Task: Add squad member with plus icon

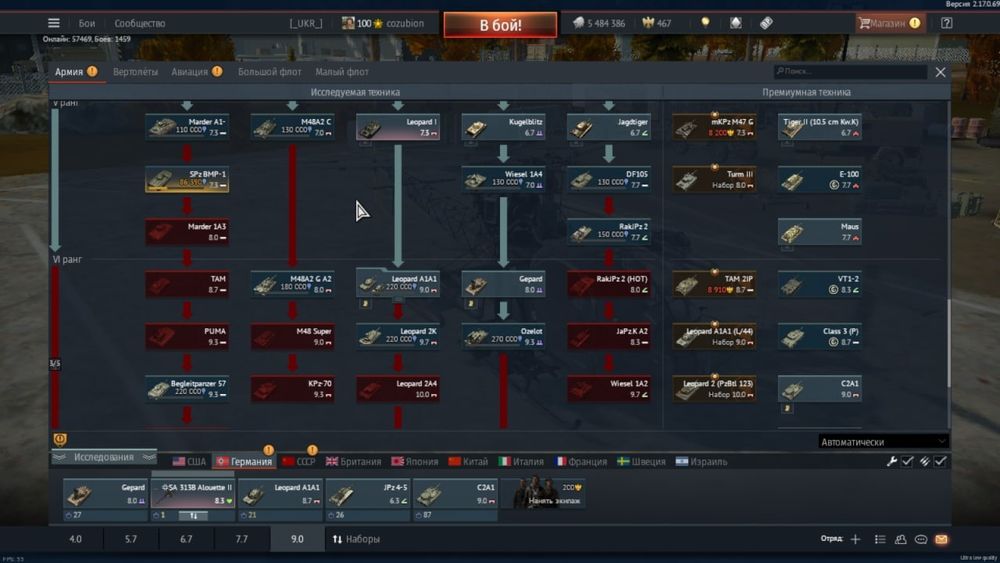Action: (855, 539)
